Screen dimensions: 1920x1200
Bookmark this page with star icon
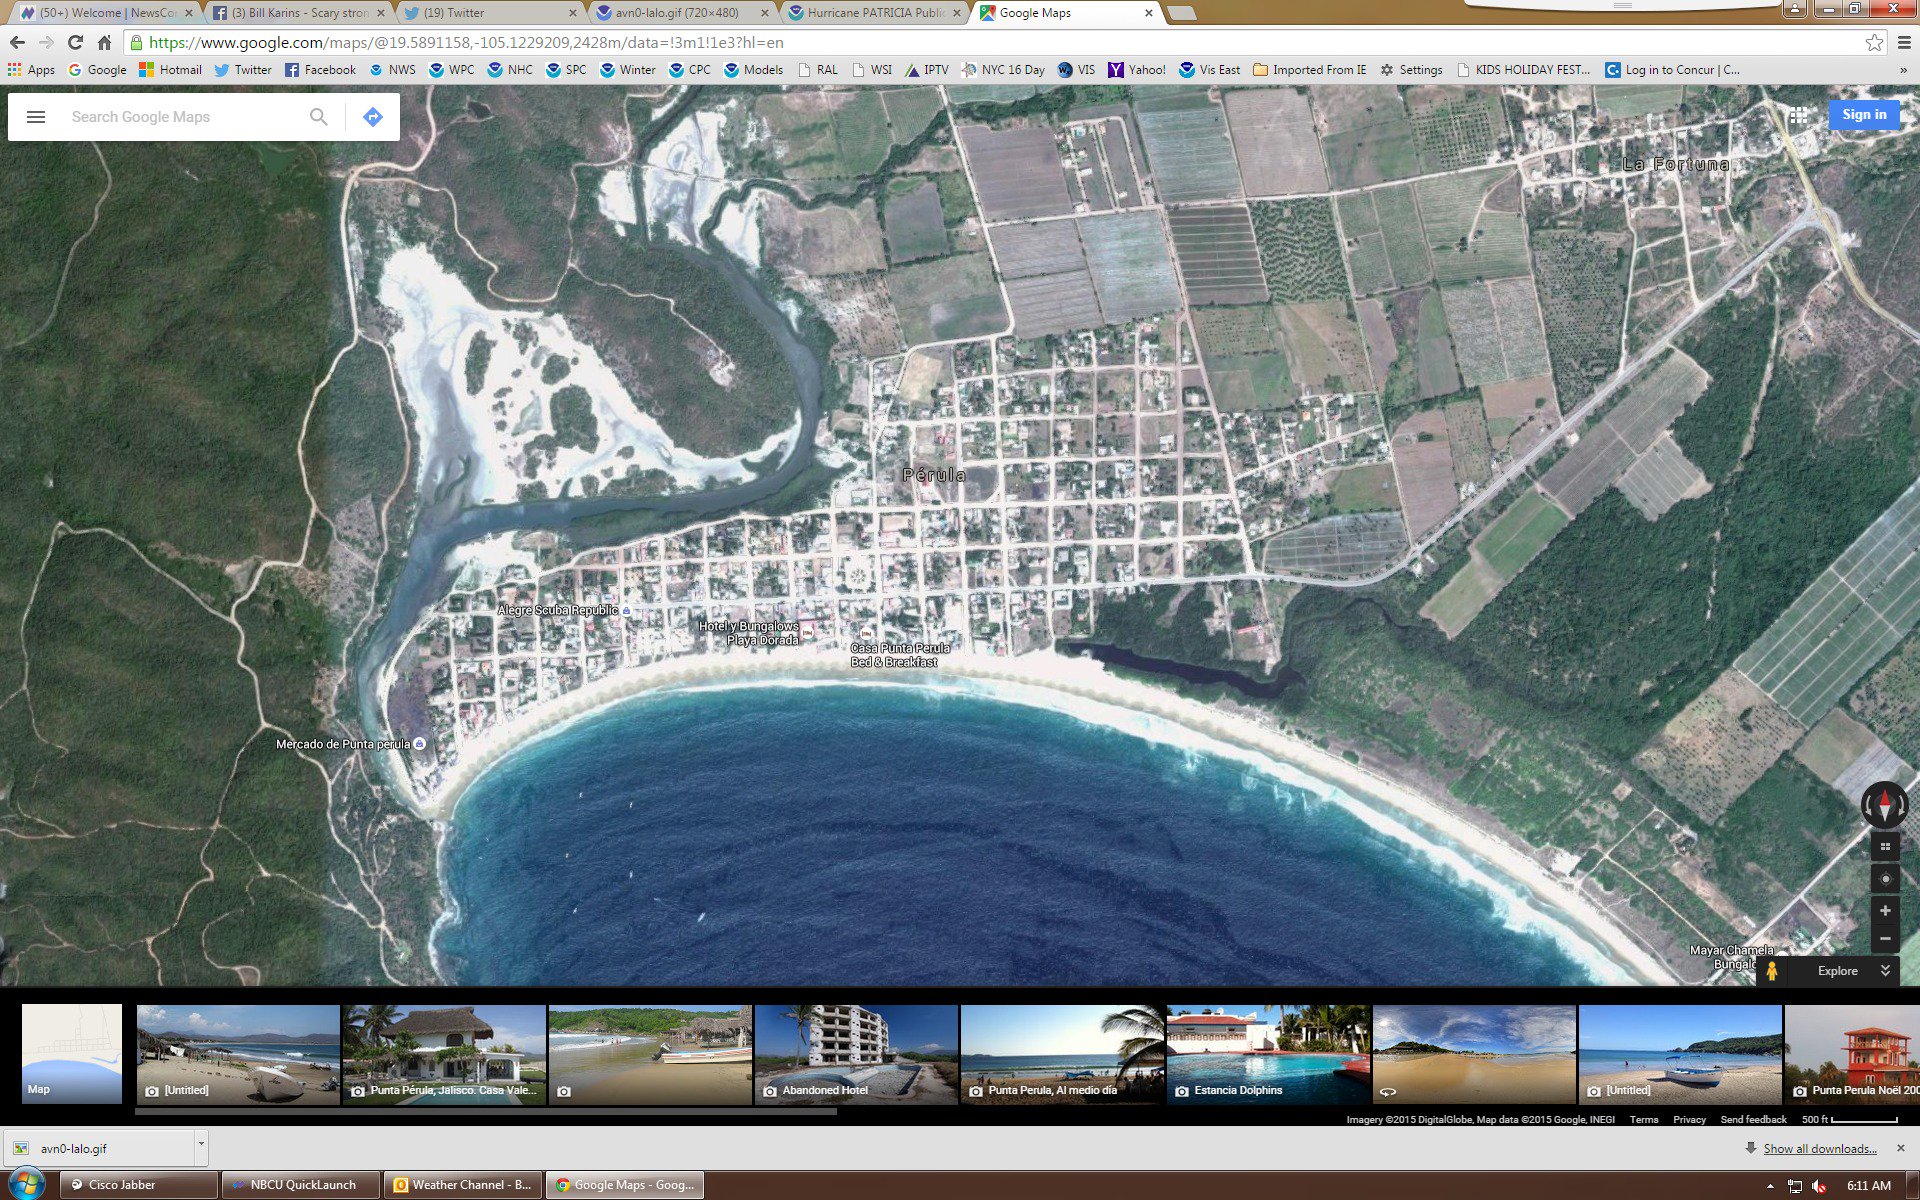coord(1873,43)
